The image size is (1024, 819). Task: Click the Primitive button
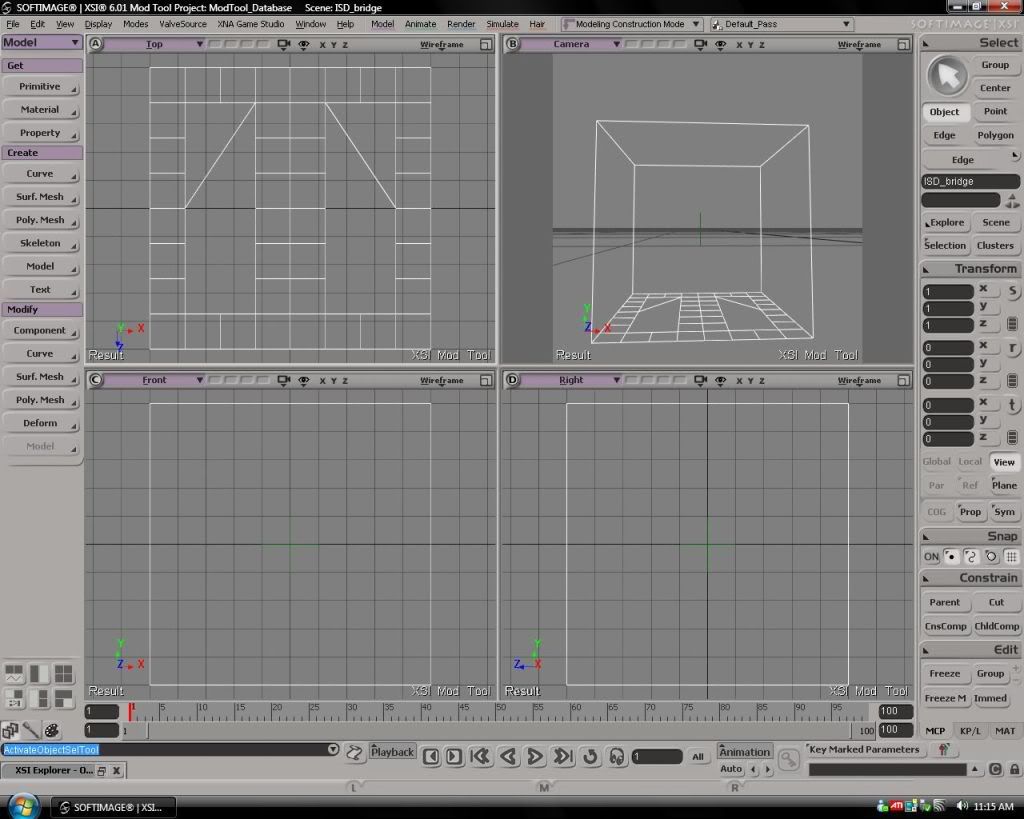tap(40, 86)
